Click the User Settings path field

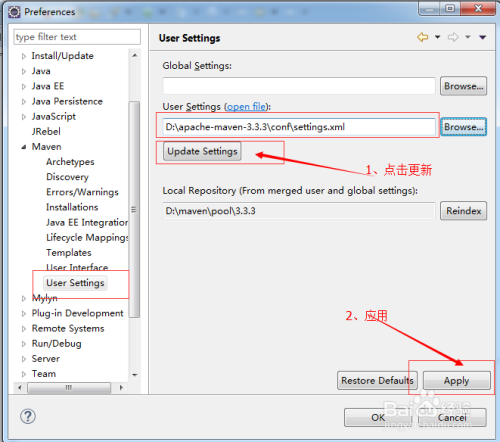click(299, 127)
